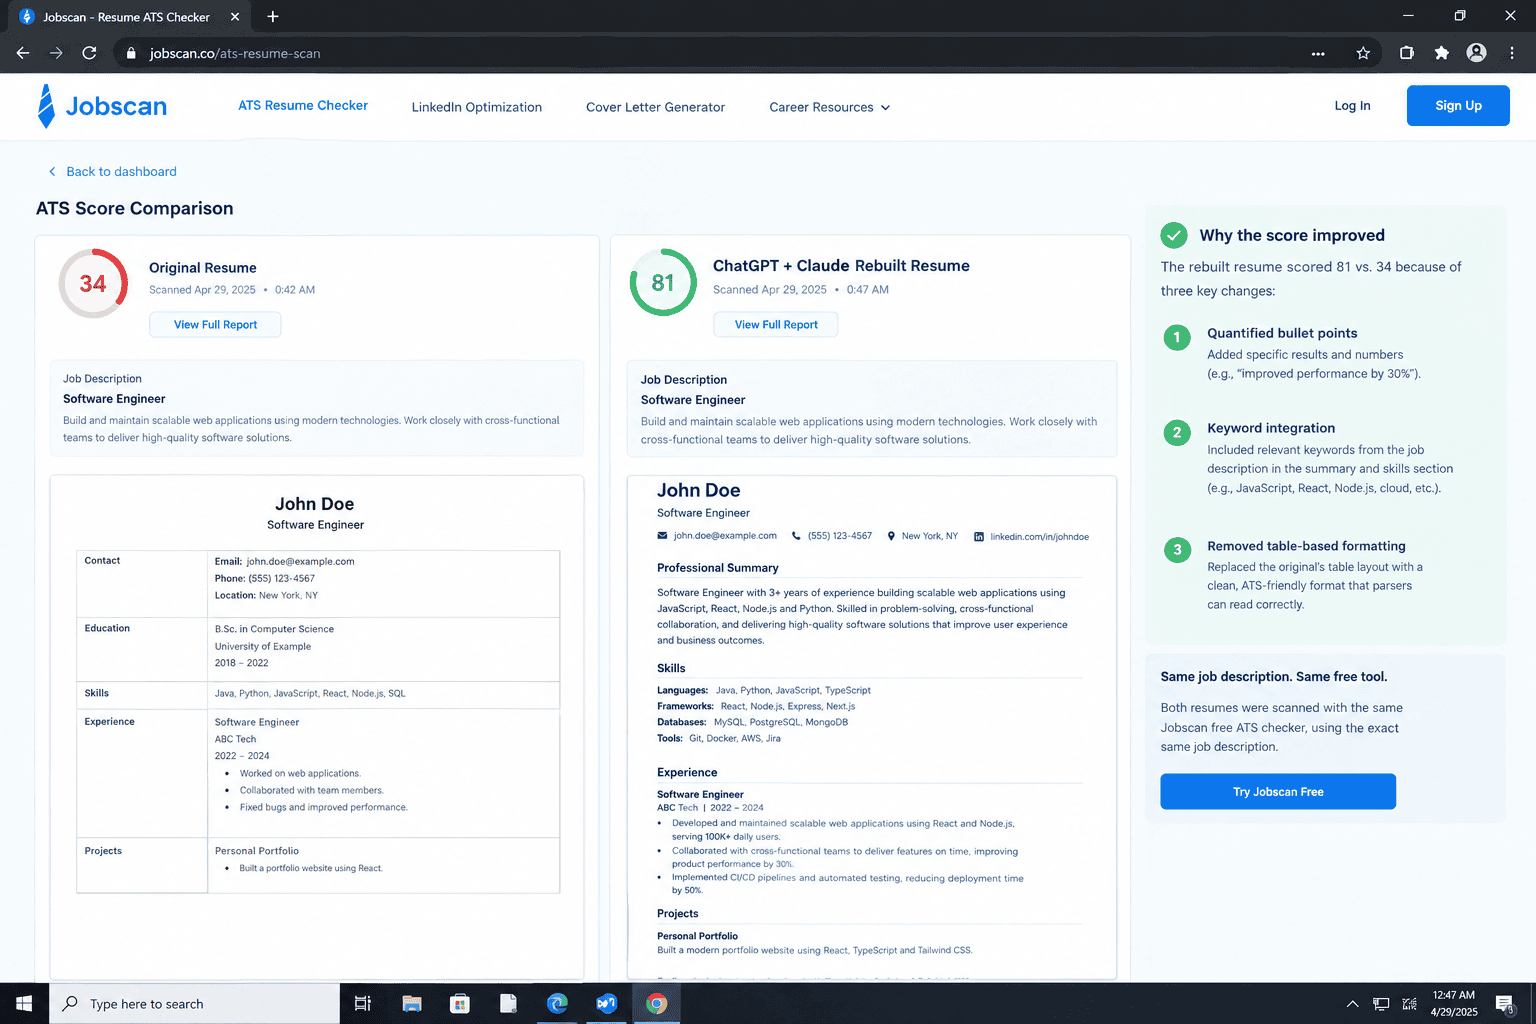Screen dimensions: 1536x1024
Task: Click the 34 score circle
Action: point(93,283)
